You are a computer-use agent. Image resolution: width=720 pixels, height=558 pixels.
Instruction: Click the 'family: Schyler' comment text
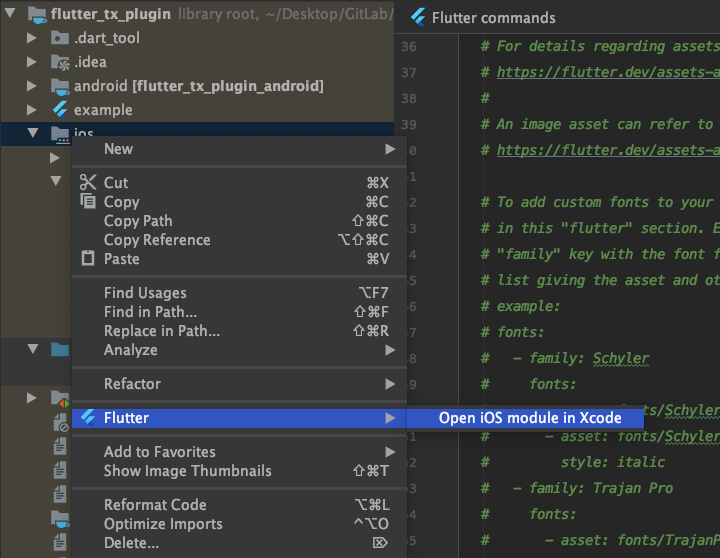coord(589,358)
